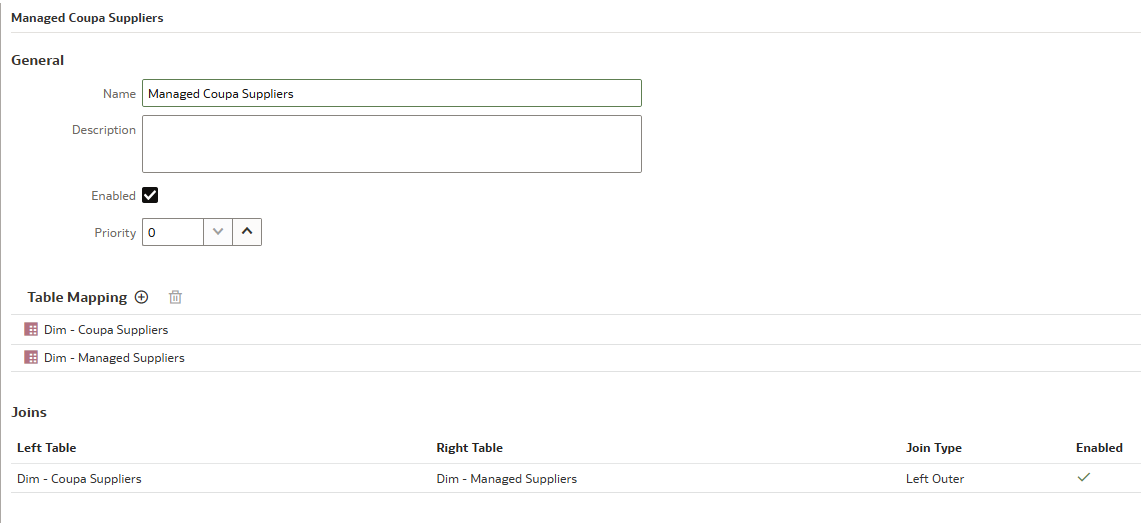
Task: Click the trash icon beside Table Mapping
Action: [175, 297]
